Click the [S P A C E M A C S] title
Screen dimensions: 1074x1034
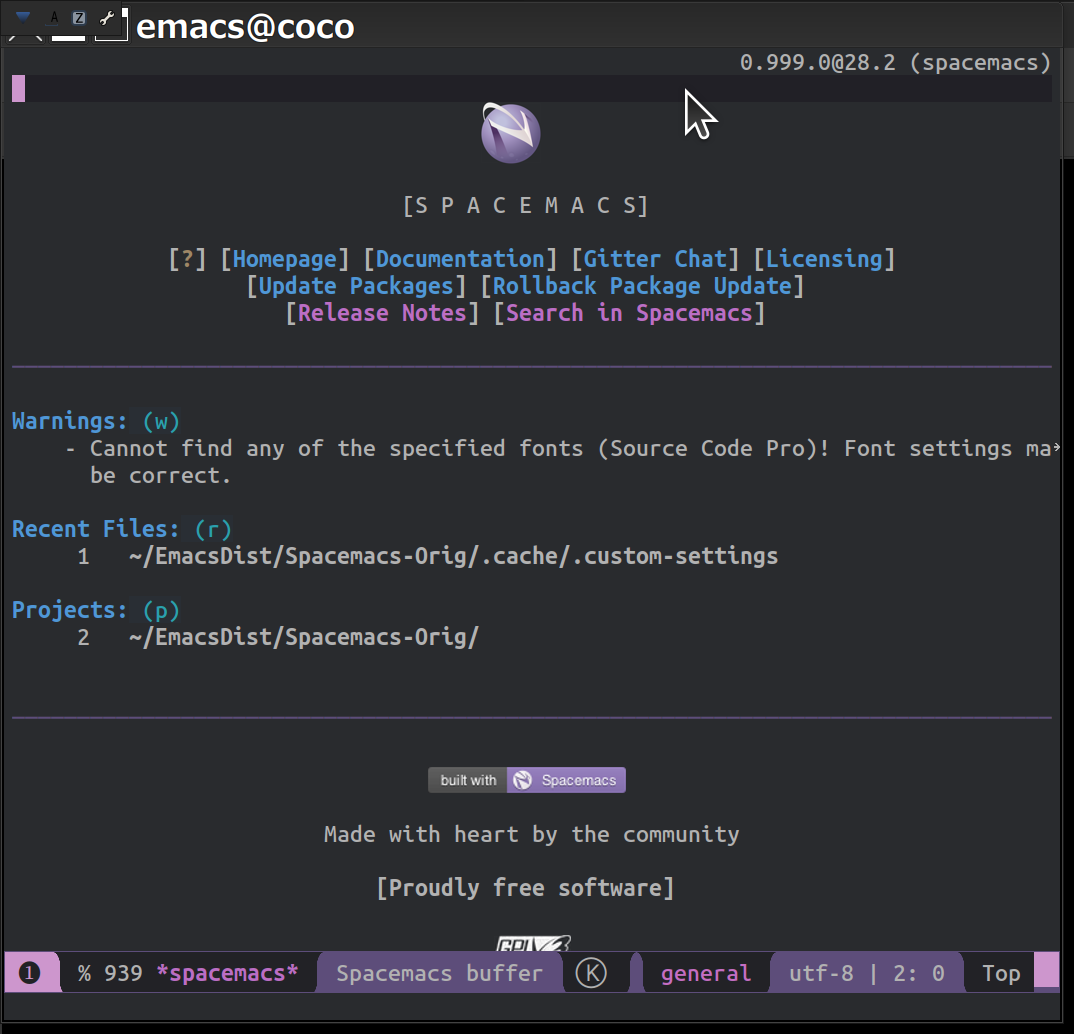pyautogui.click(x=525, y=205)
